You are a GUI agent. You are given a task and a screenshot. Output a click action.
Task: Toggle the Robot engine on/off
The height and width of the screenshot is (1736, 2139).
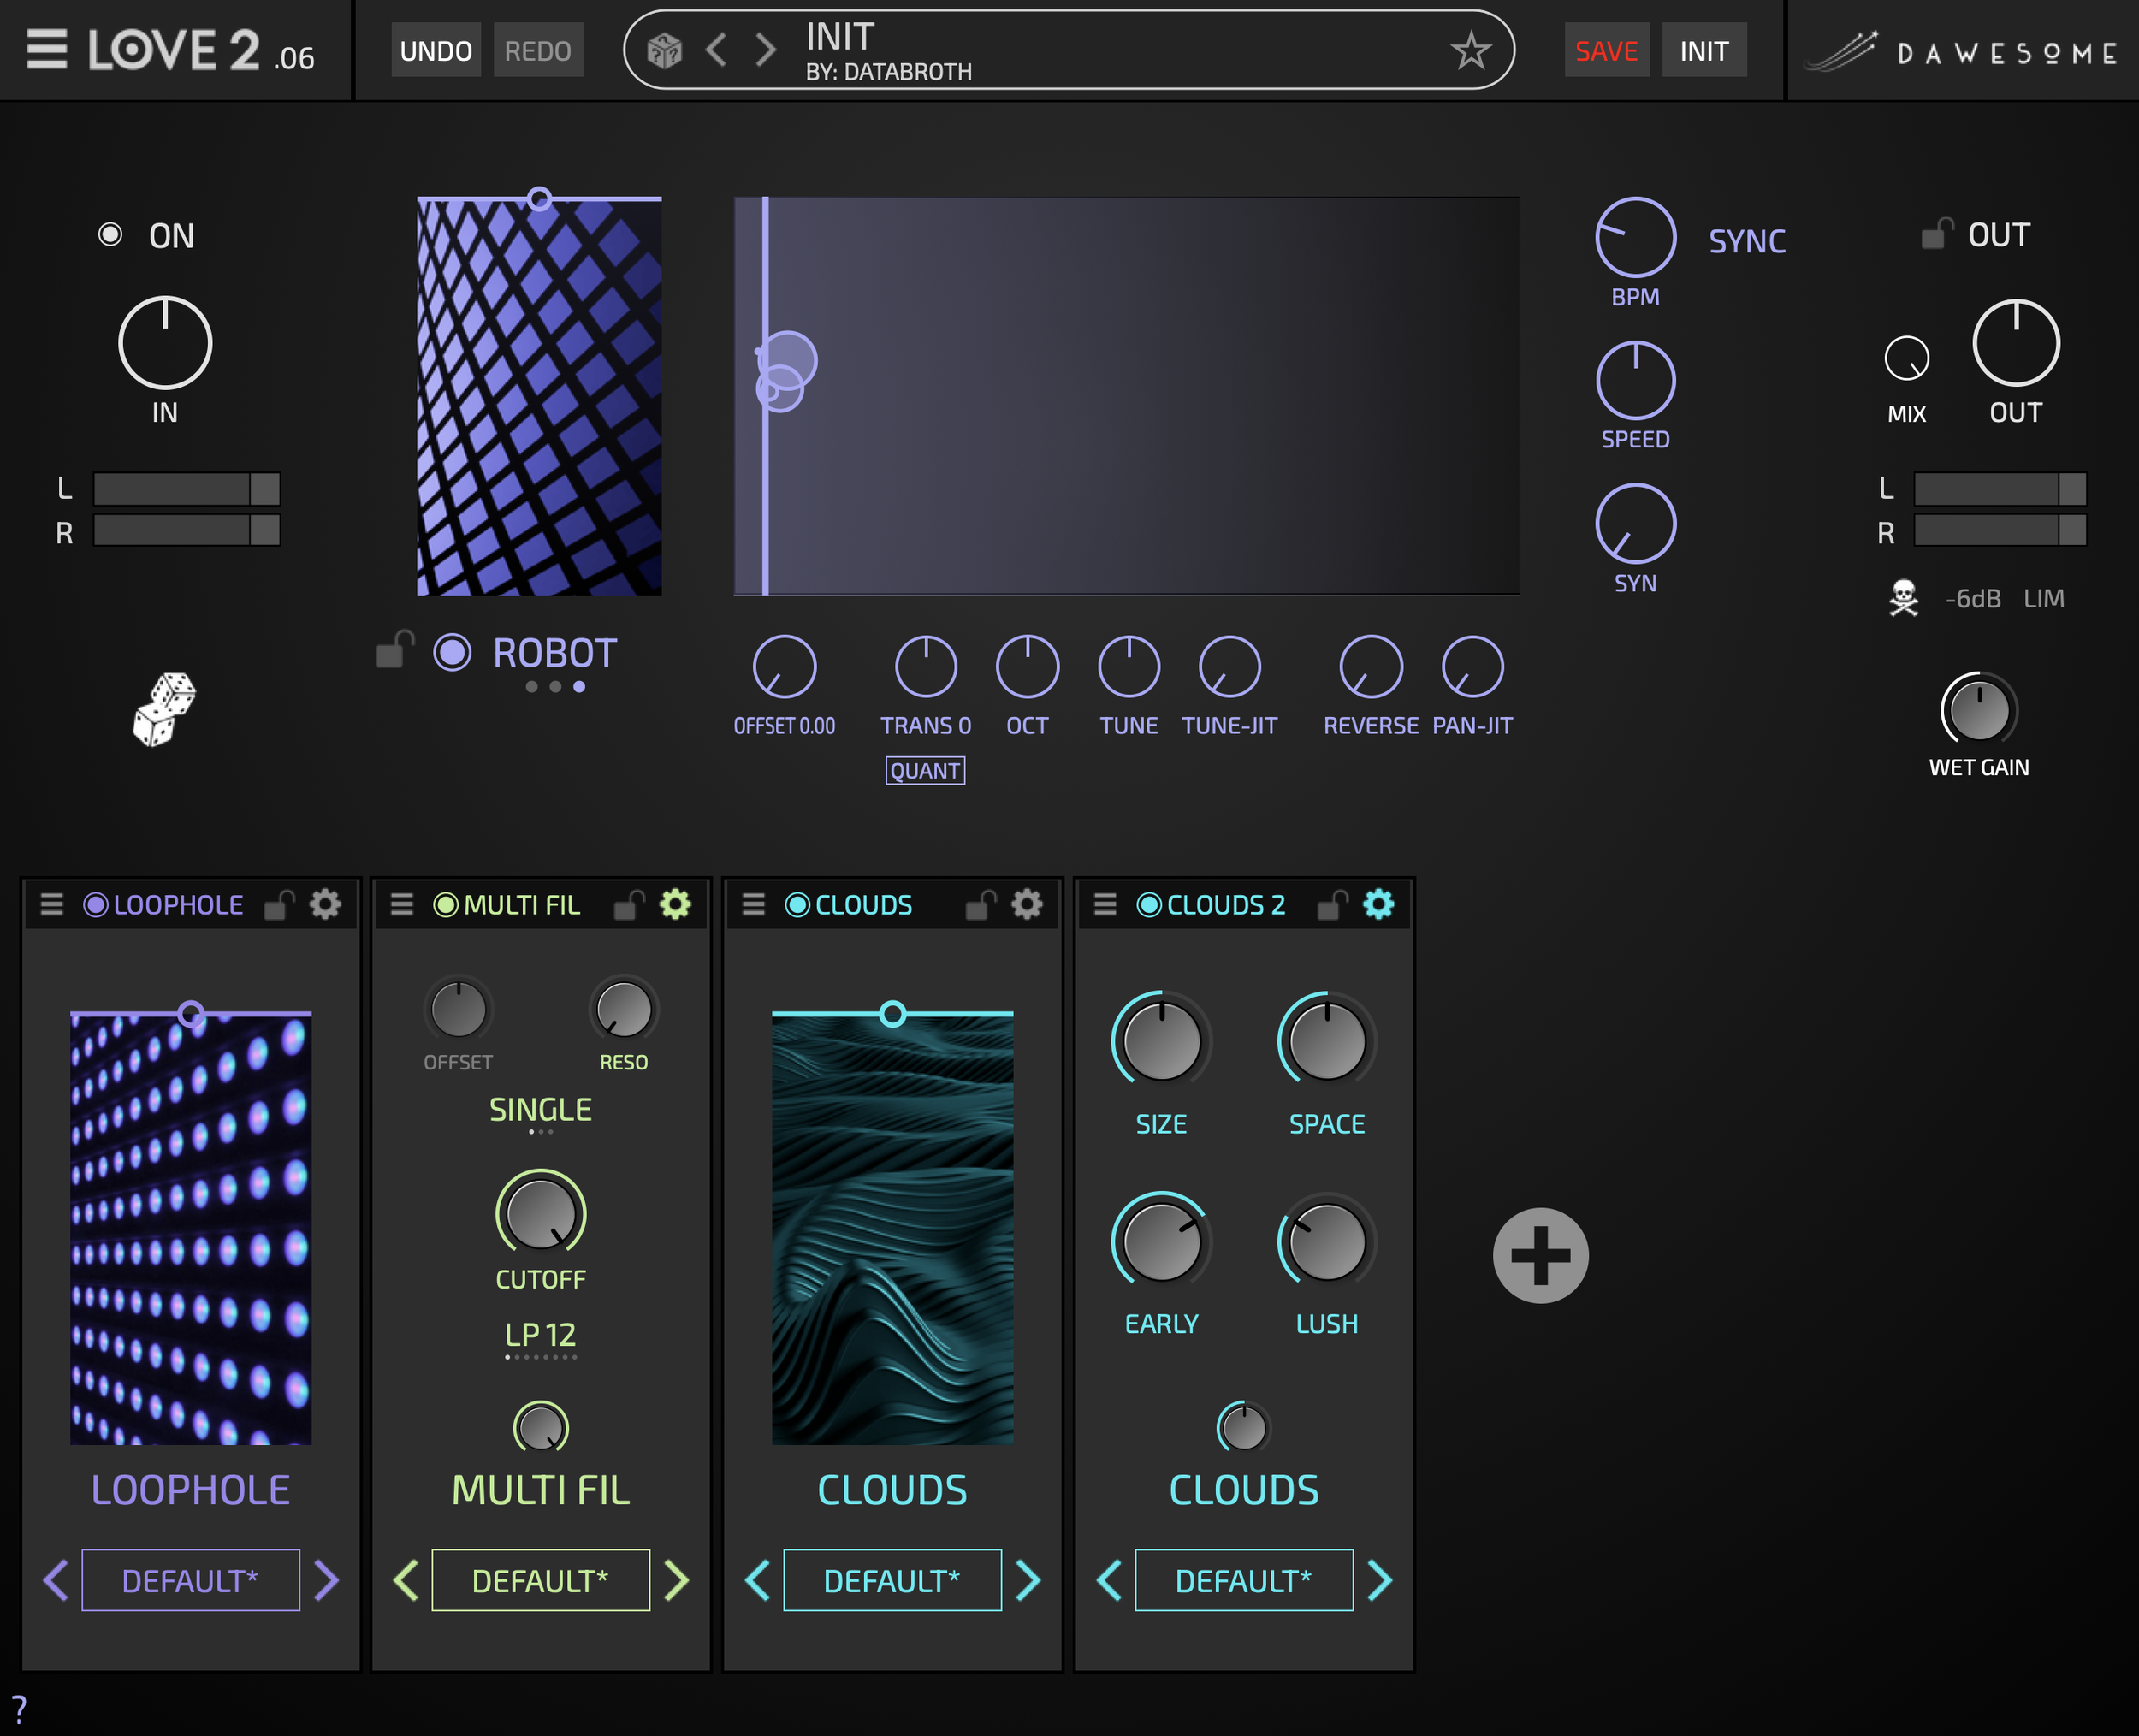click(452, 652)
